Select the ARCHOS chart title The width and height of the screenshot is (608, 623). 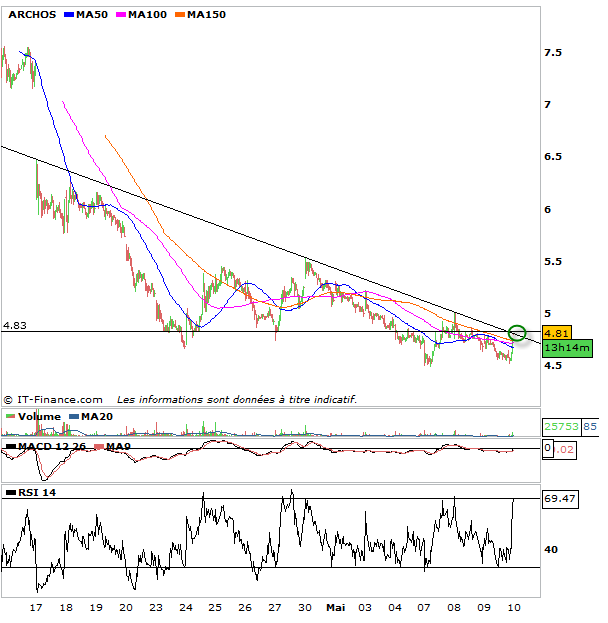(31, 15)
